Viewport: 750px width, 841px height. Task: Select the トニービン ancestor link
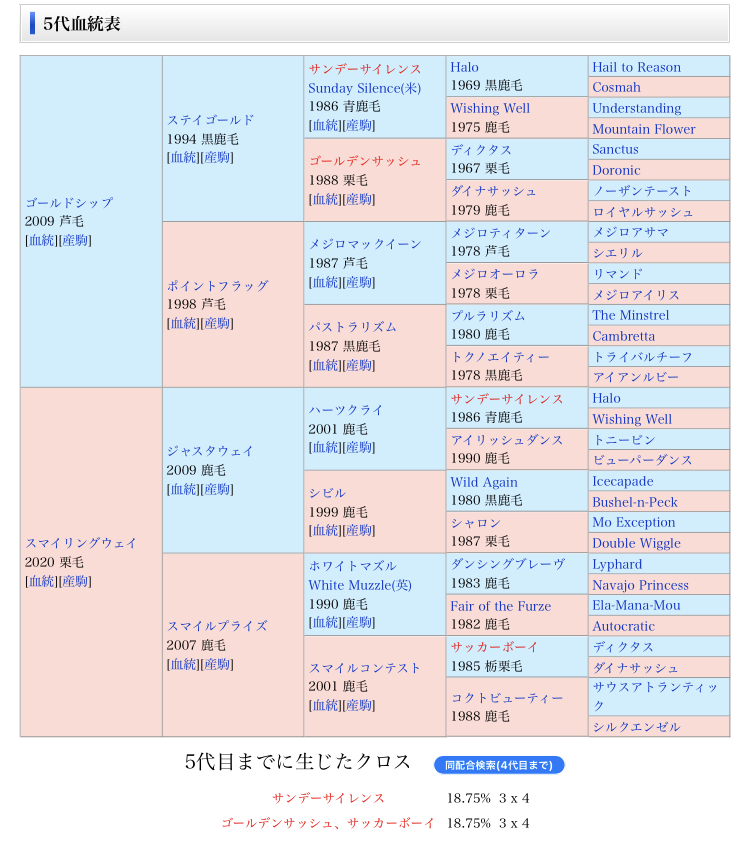click(623, 440)
